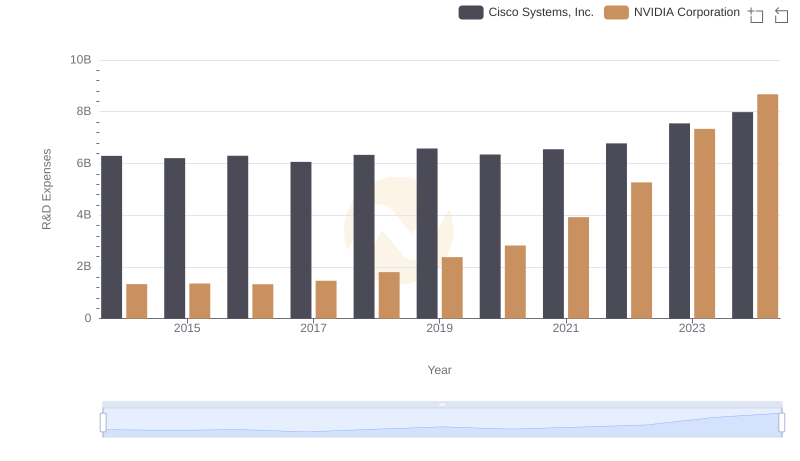Click the 2019 x-axis label
Viewport: 800px width, 461px height.
(x=439, y=328)
